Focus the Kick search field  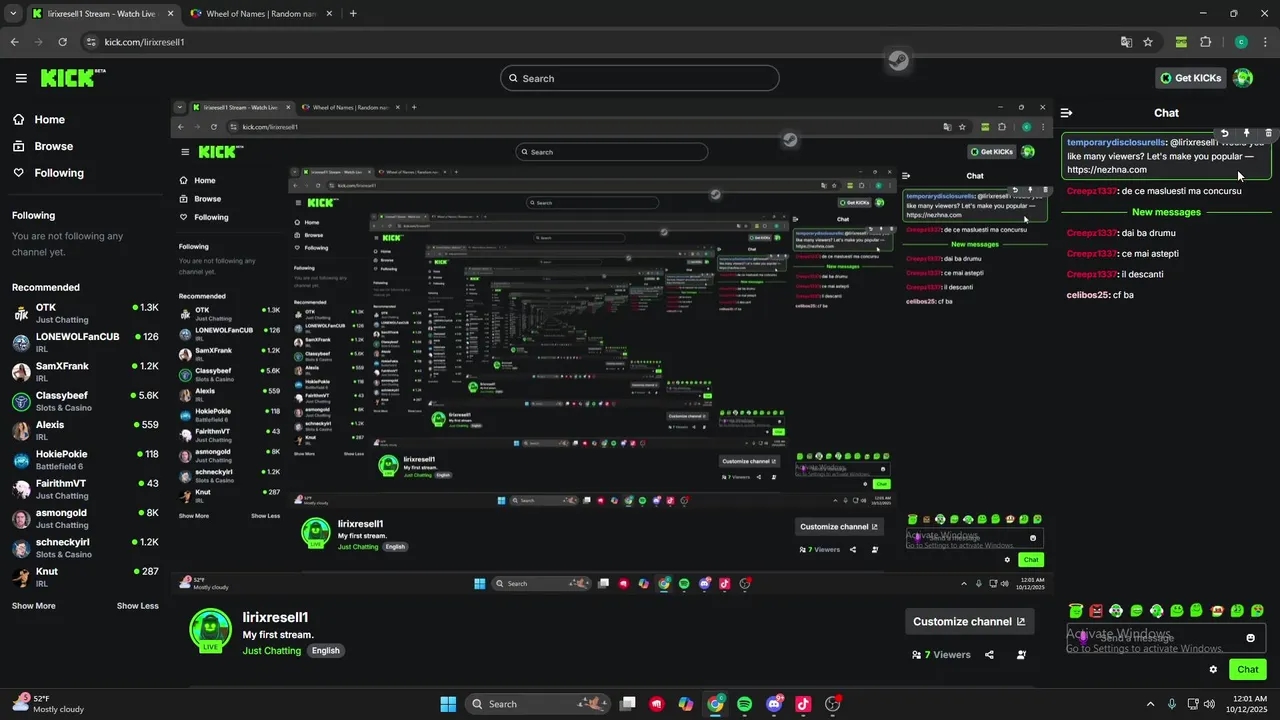pyautogui.click(x=640, y=78)
